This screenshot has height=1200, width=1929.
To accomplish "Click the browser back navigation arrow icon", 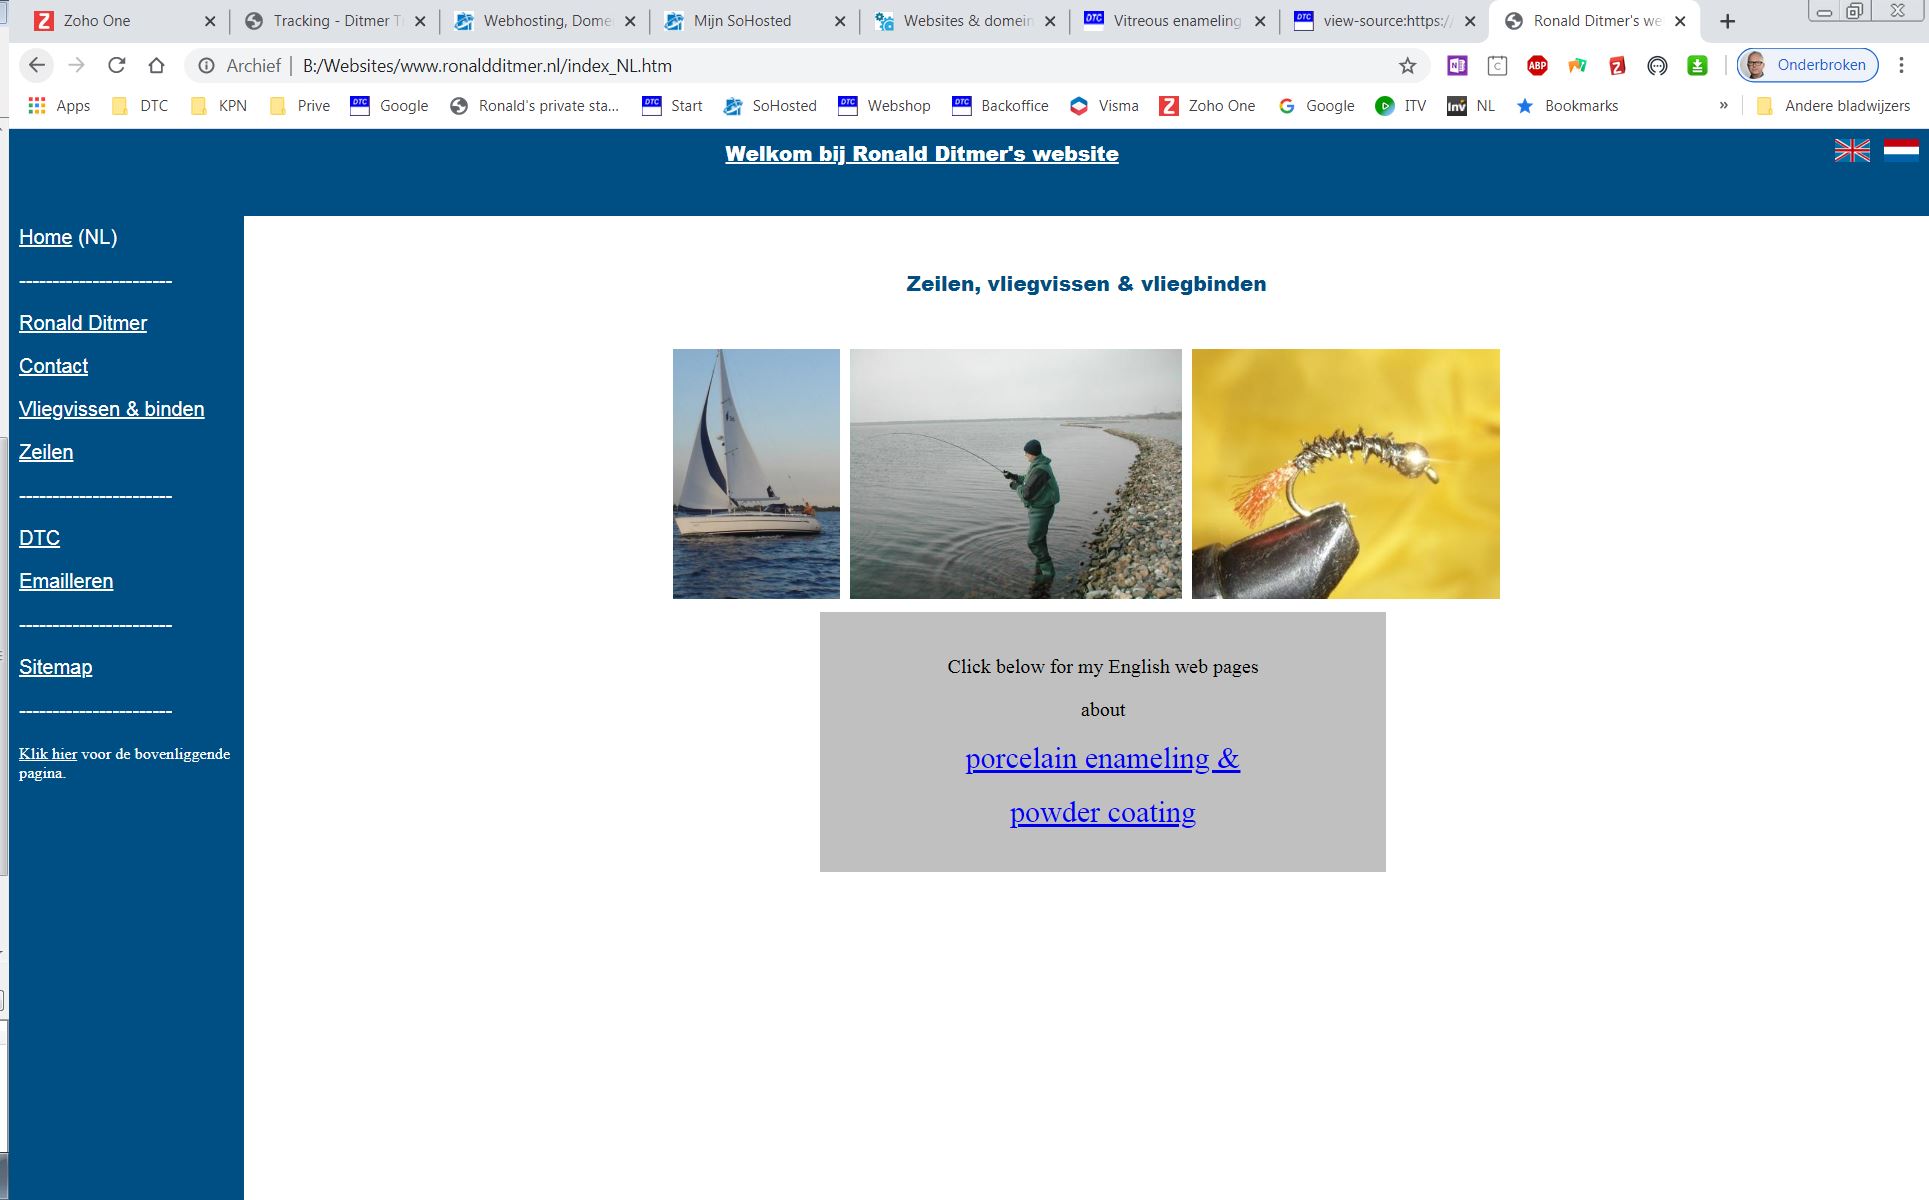I will coord(36,65).
